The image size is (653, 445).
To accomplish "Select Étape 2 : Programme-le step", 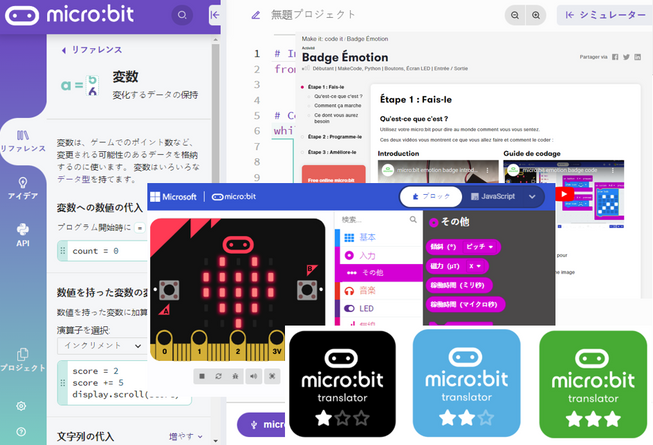I will pos(334,137).
